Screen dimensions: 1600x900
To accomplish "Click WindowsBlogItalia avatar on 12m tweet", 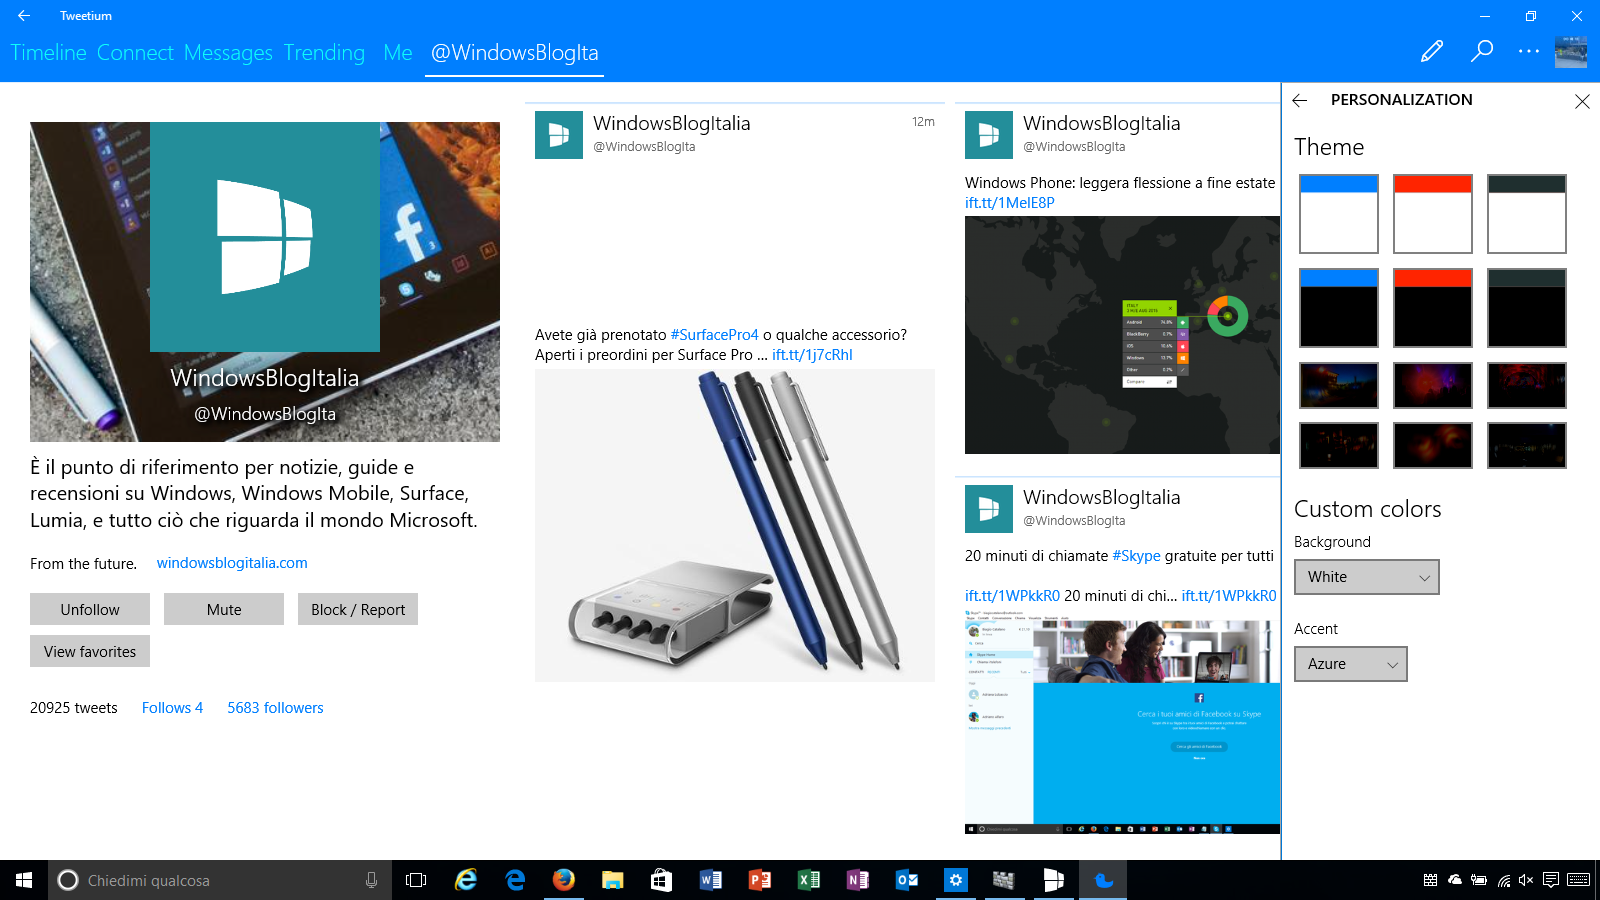I will [x=559, y=135].
